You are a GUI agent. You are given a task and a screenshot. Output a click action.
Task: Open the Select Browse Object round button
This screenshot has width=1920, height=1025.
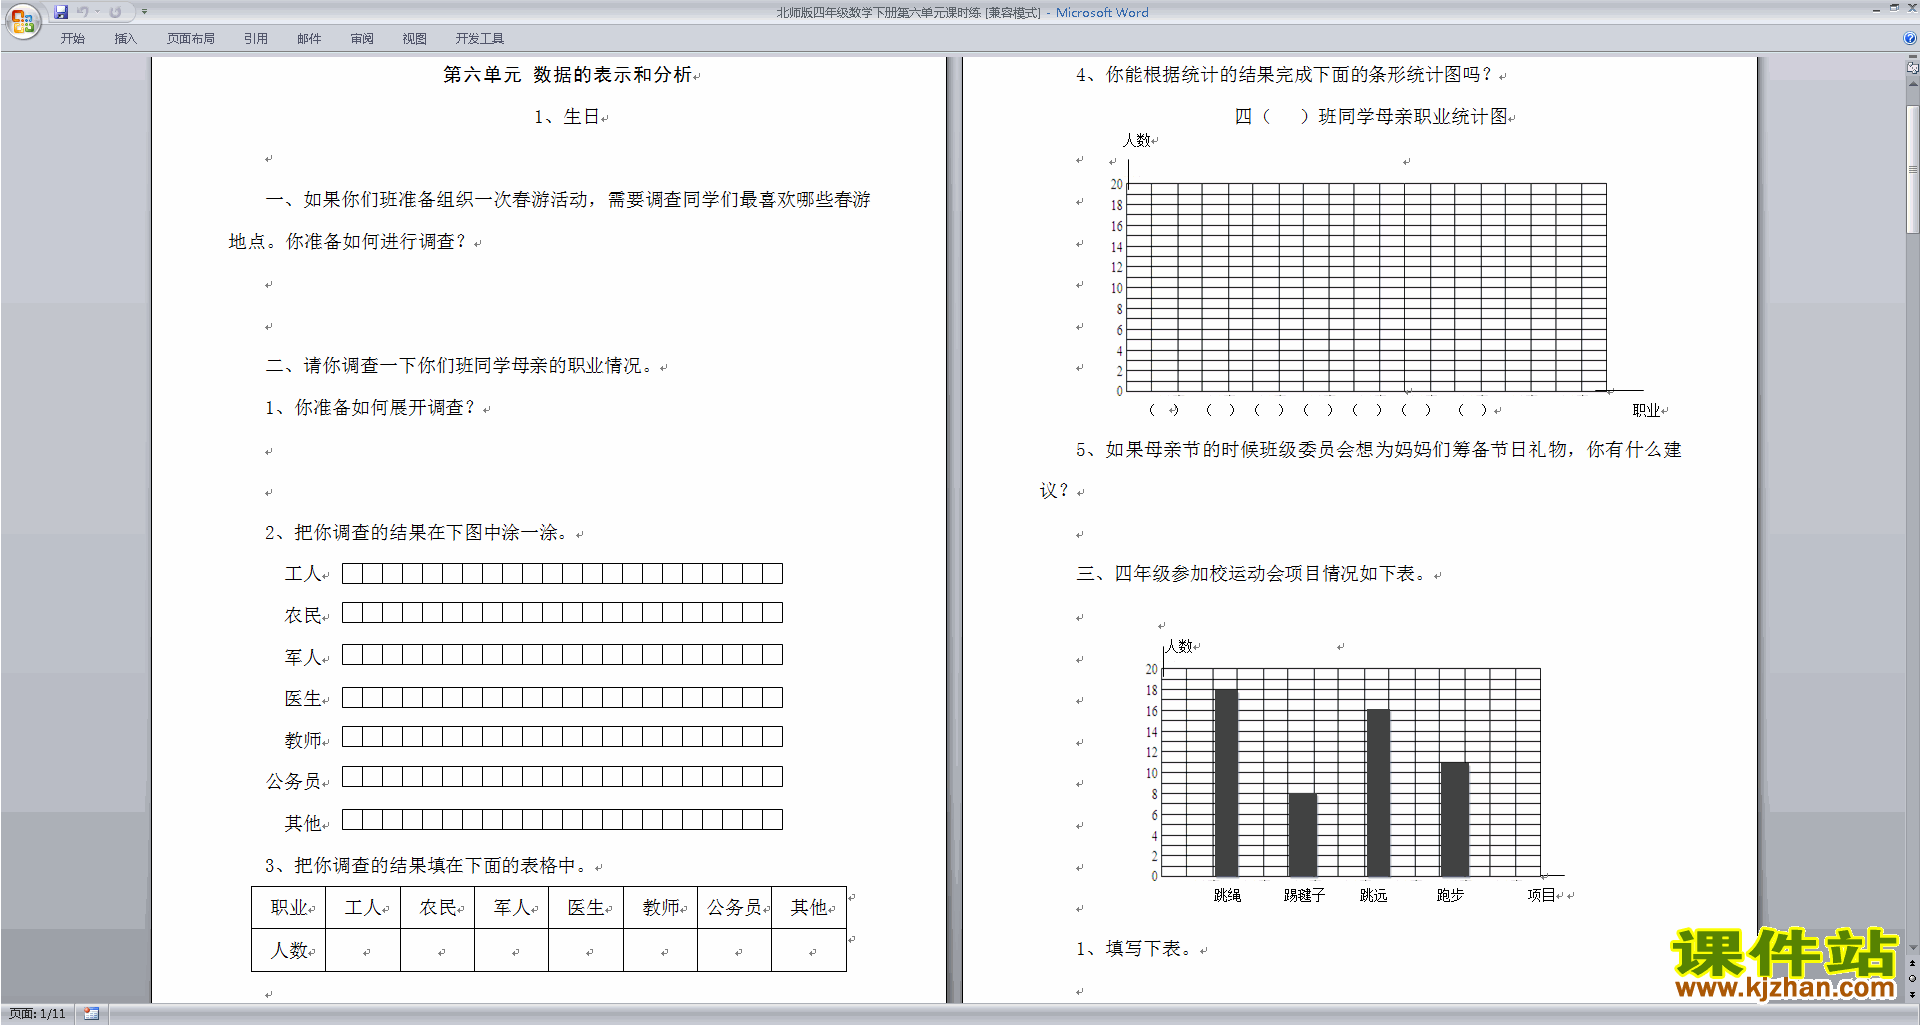tap(1913, 978)
